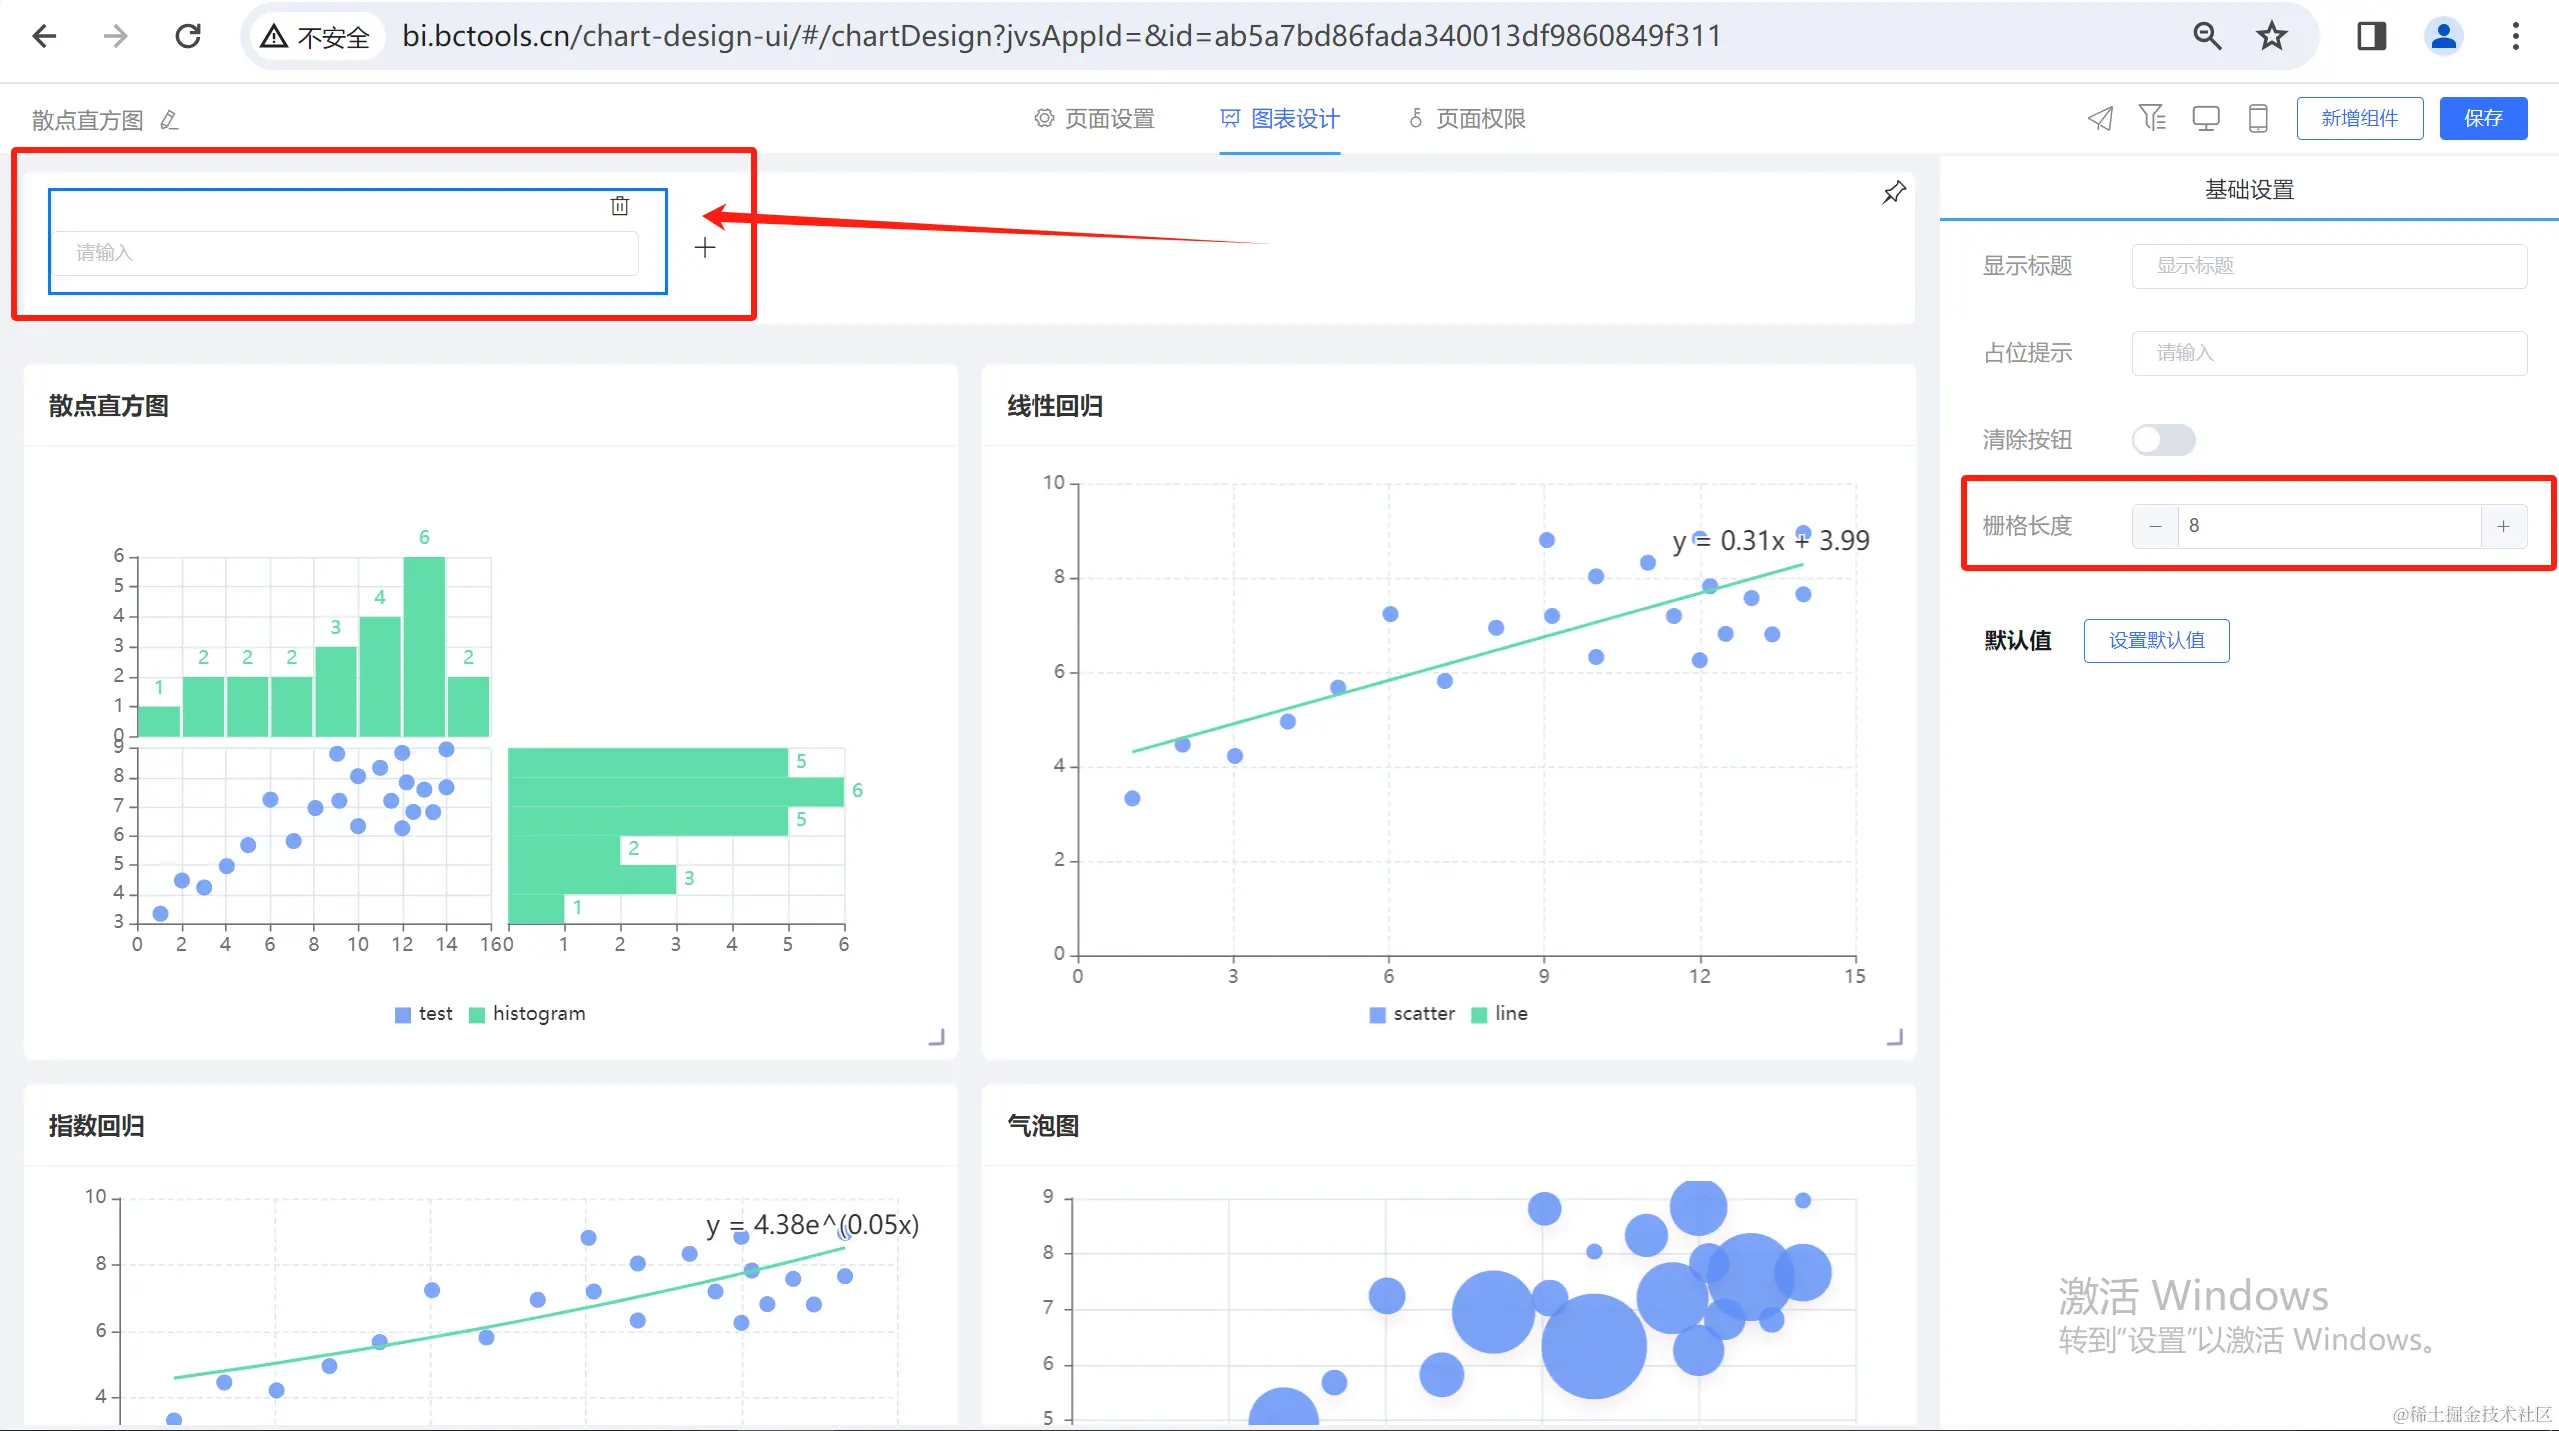Screen dimensions: 2559x1431
Task: Click the trash icon in the input component
Action: (620, 206)
